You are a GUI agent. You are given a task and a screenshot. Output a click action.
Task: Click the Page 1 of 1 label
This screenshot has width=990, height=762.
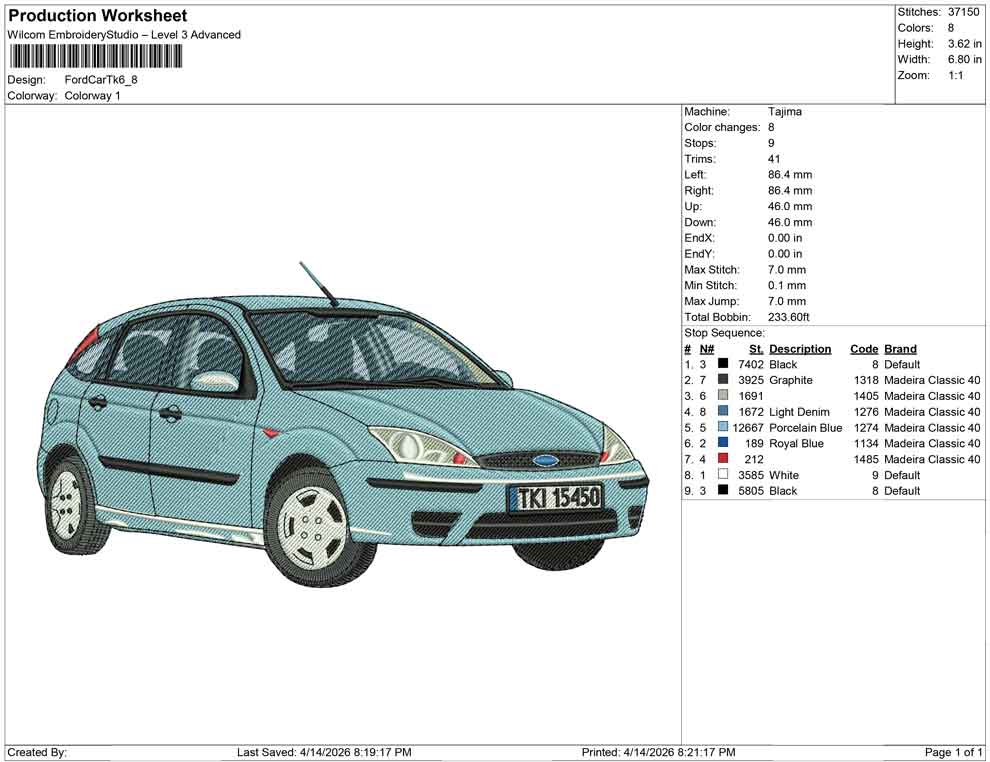coord(952,752)
